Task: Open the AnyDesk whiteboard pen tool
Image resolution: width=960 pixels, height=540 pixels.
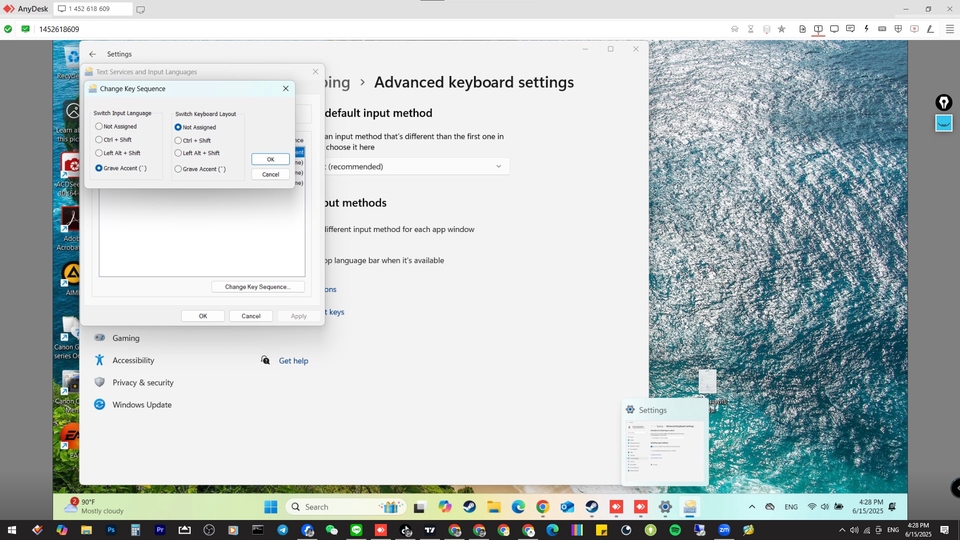Action: [930, 29]
